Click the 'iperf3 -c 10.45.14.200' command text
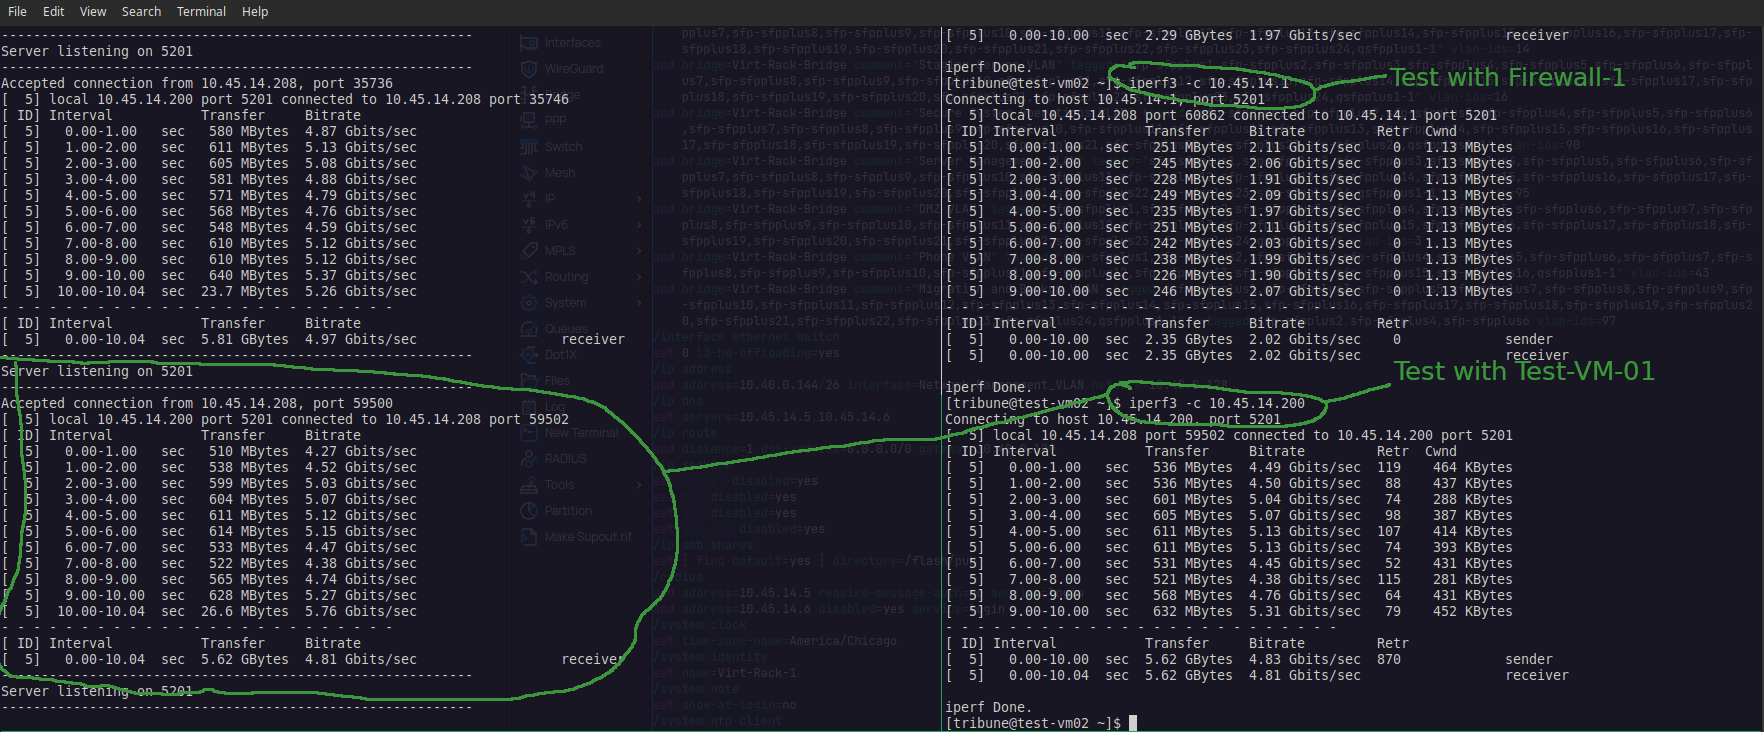 (x=1217, y=403)
